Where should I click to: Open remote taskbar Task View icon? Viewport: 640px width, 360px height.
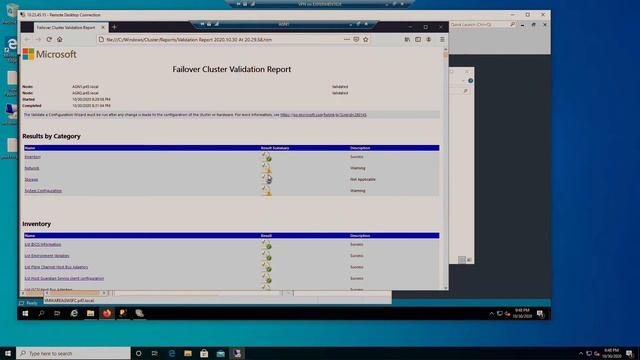pos(57,313)
